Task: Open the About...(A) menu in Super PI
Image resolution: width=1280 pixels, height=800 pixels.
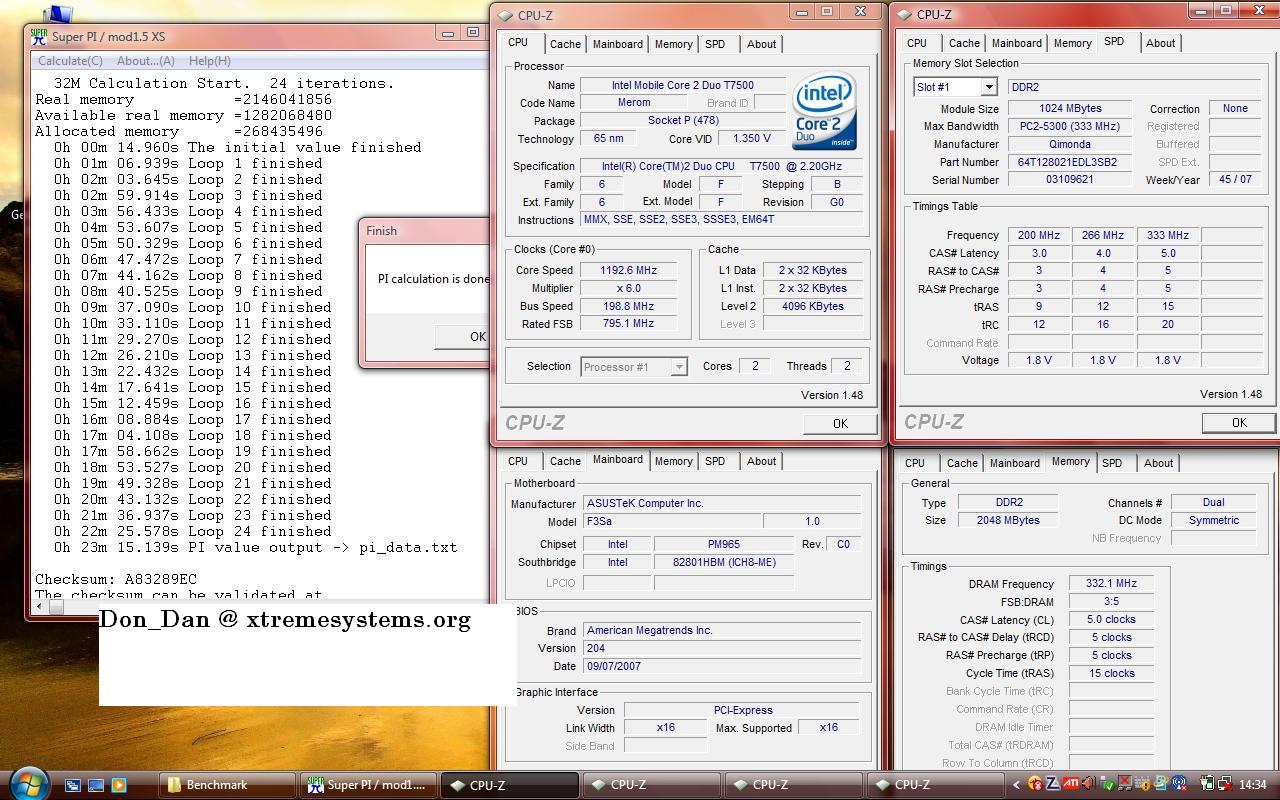Action: coord(146,61)
